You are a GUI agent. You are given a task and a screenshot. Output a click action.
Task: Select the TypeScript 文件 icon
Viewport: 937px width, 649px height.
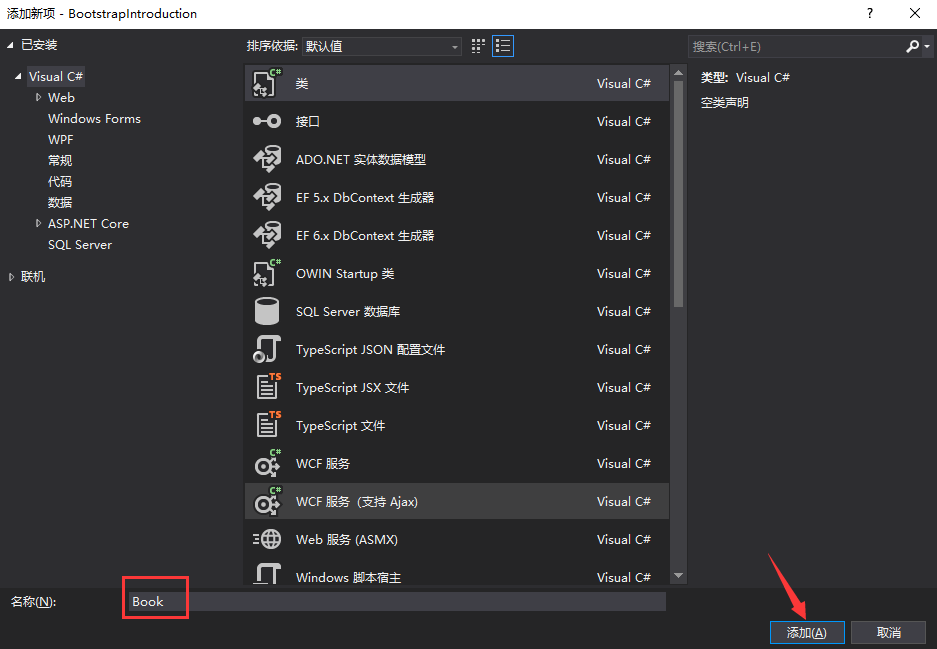tap(268, 425)
